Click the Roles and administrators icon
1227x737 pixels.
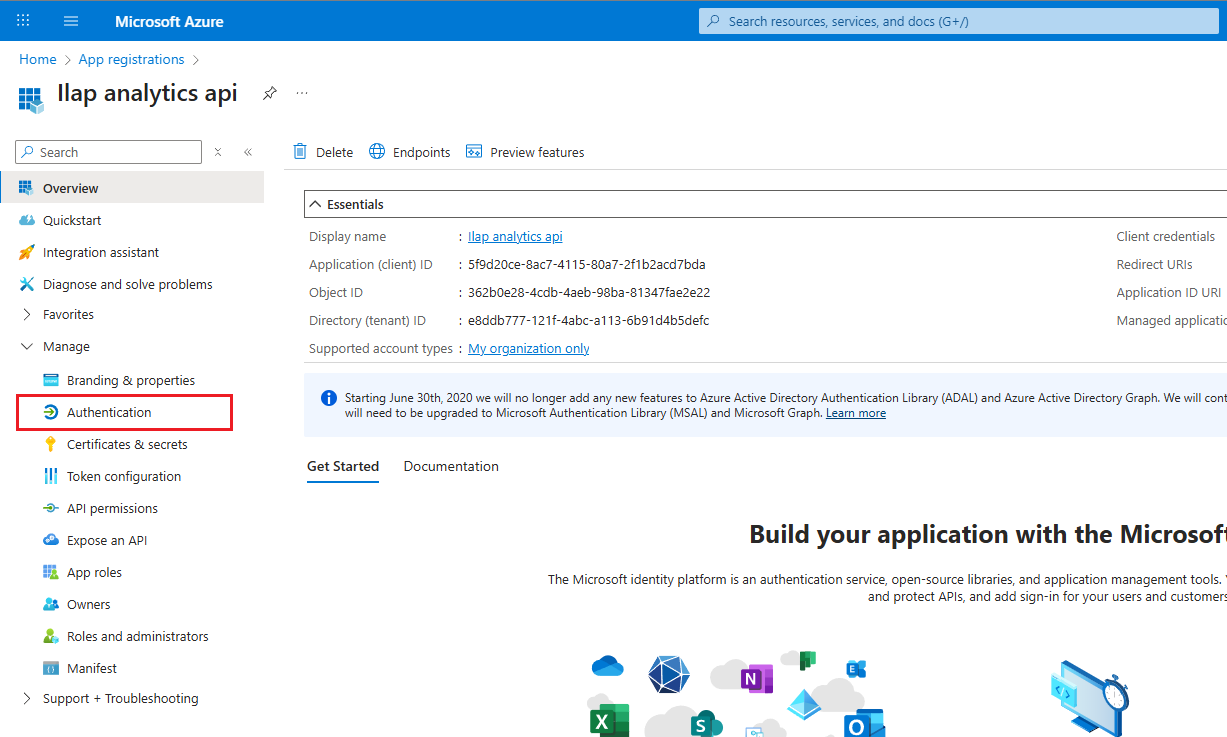[x=50, y=636]
